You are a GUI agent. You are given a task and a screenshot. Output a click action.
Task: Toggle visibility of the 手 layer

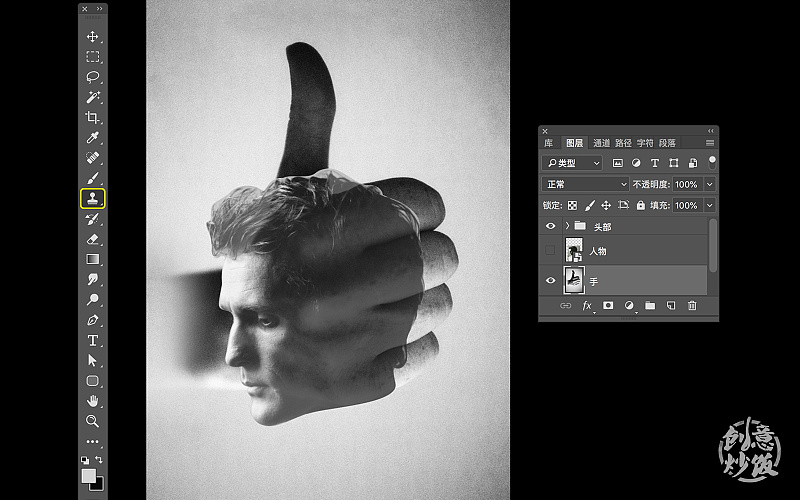click(550, 281)
